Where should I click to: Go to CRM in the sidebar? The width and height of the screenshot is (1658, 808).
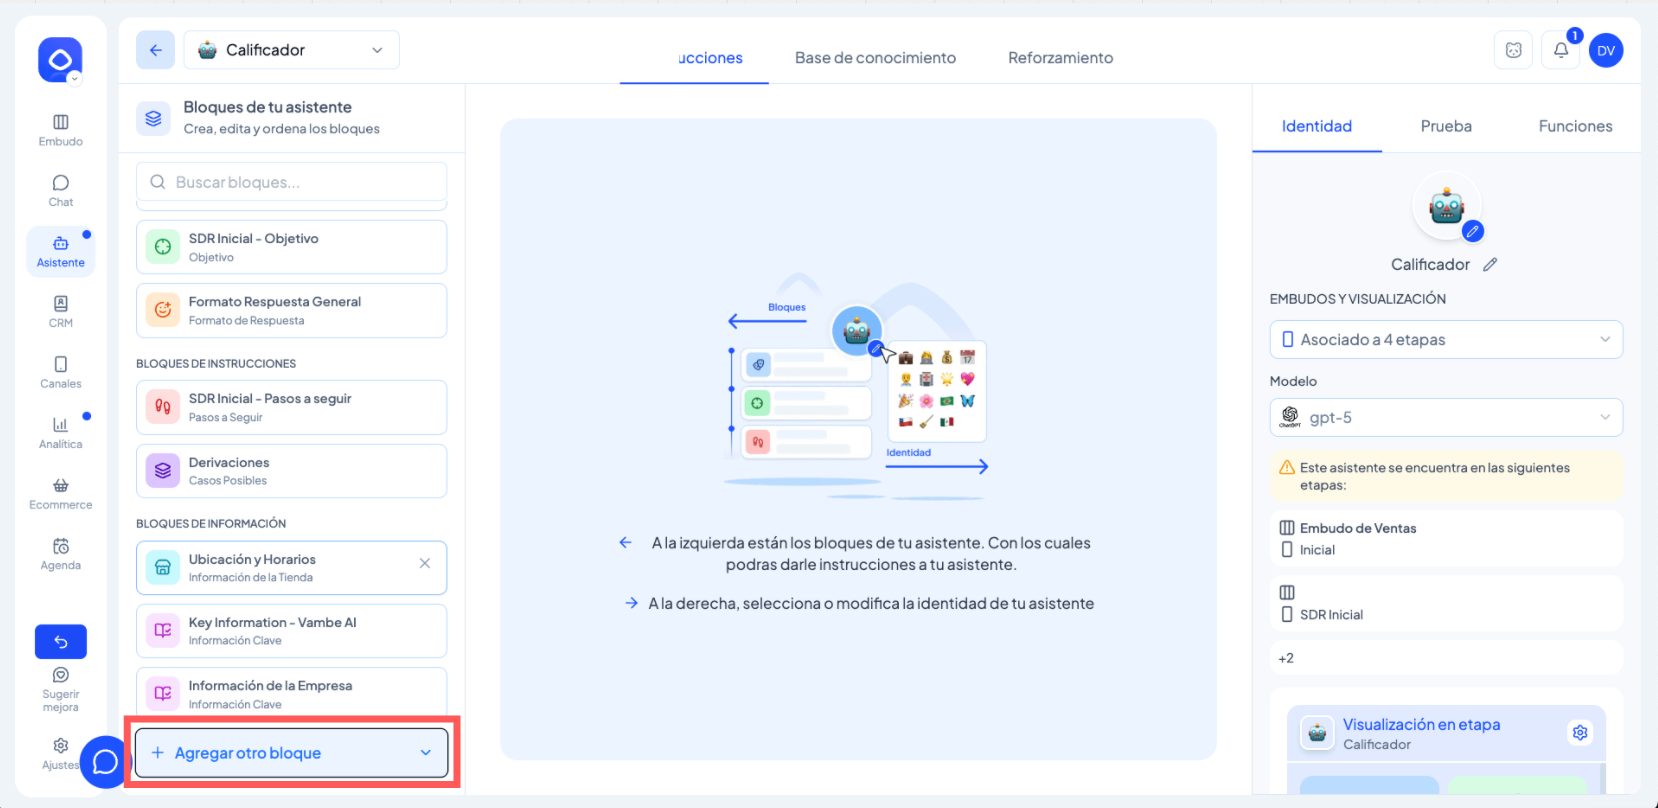[x=60, y=311]
